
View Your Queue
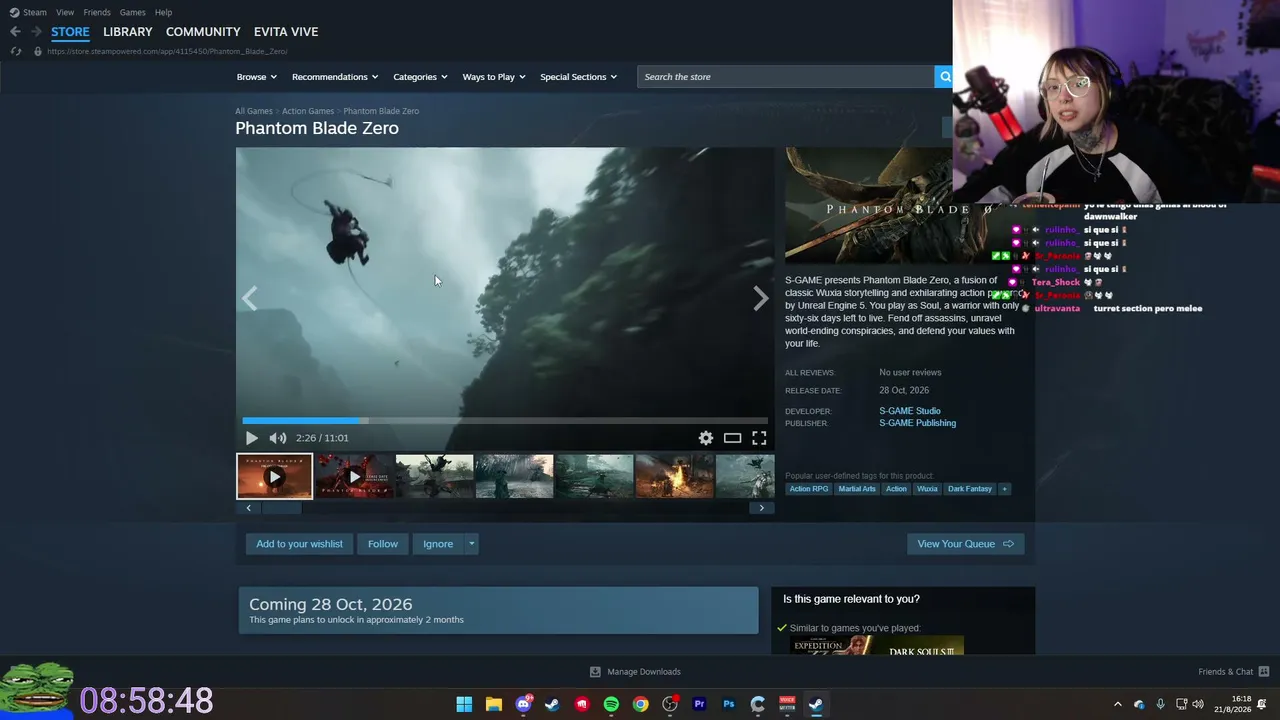click(965, 544)
